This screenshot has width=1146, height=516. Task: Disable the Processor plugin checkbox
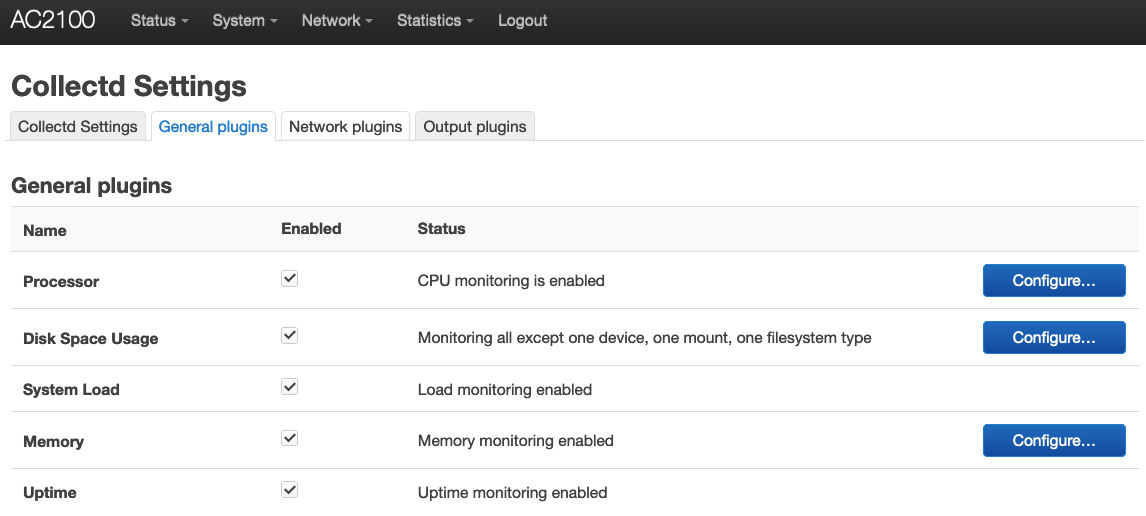[x=290, y=279]
